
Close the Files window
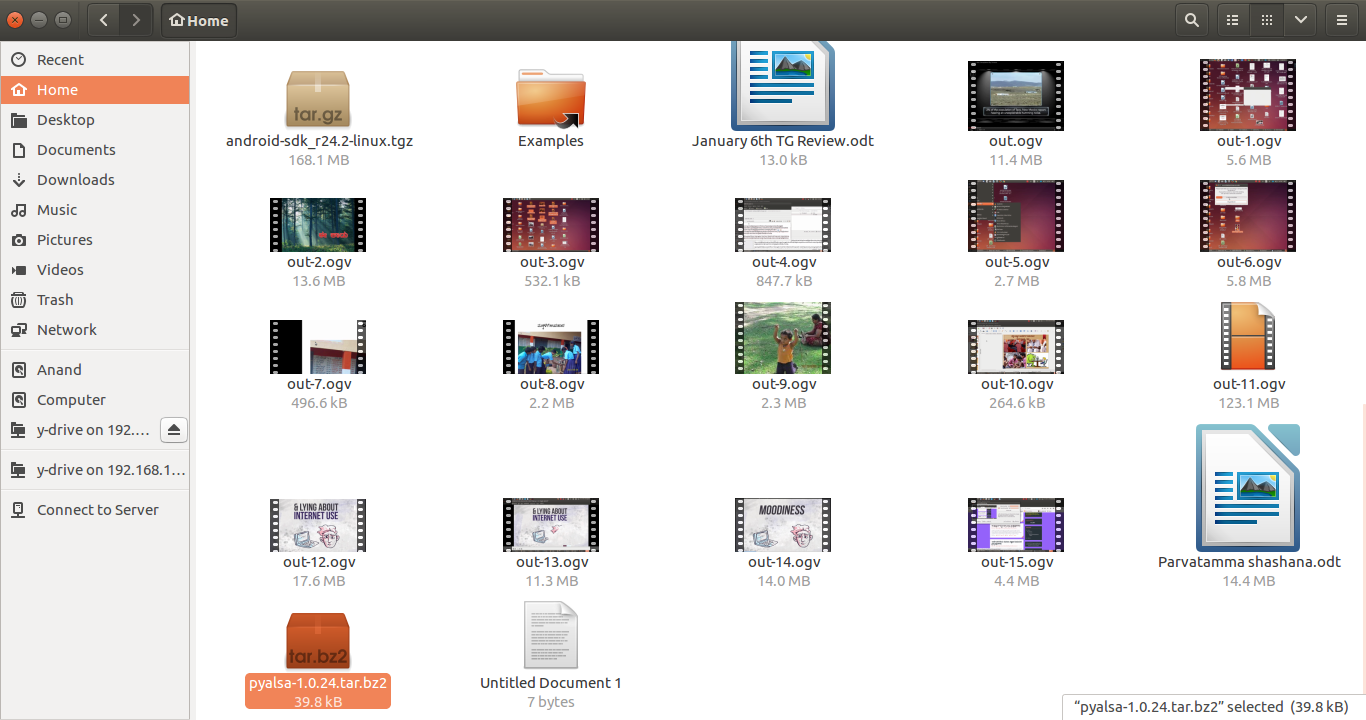coord(14,19)
